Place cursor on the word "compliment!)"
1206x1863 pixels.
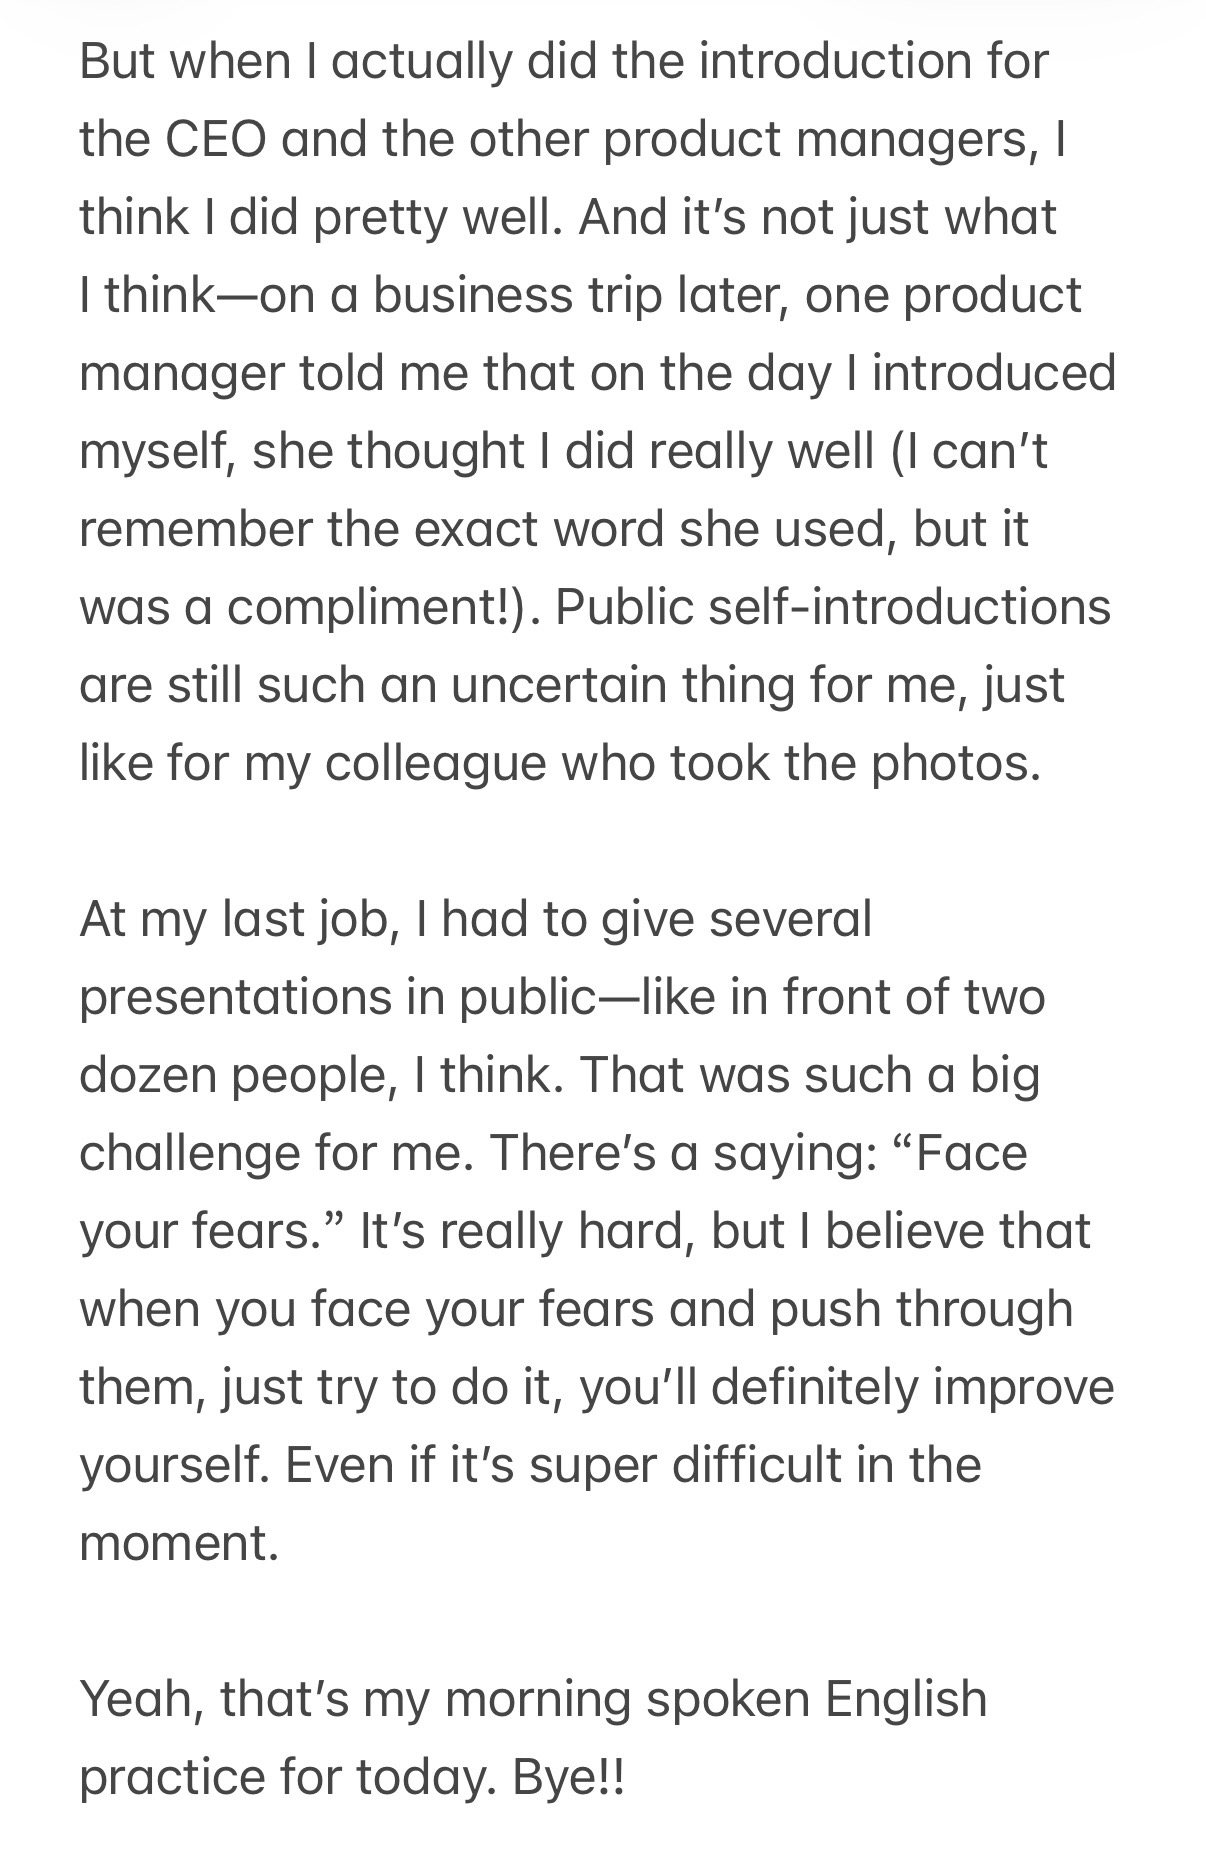coord(376,607)
